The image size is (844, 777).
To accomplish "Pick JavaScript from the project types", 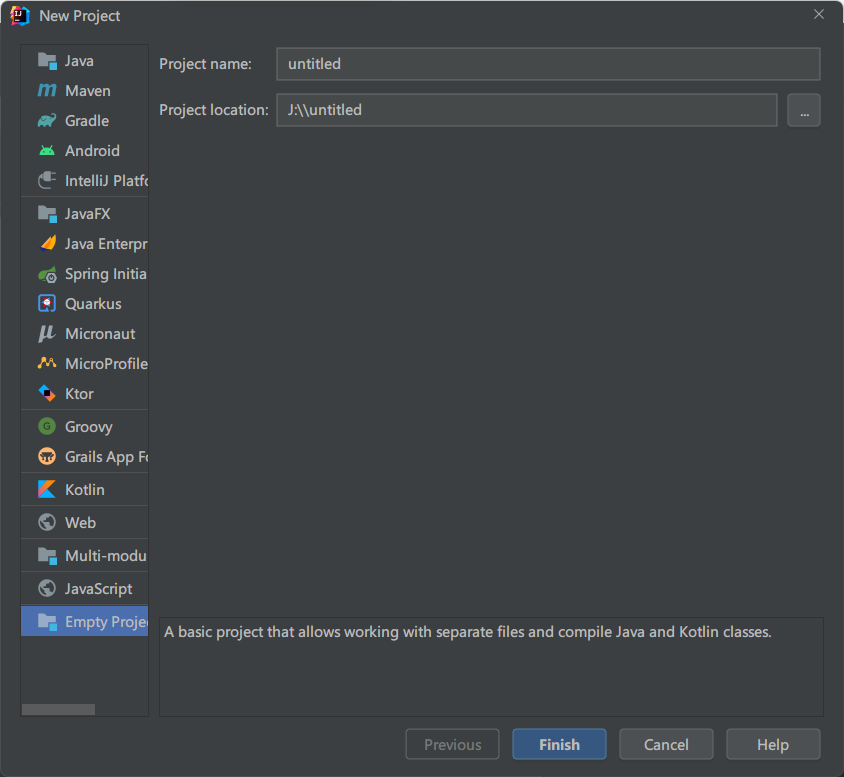I will click(98, 589).
